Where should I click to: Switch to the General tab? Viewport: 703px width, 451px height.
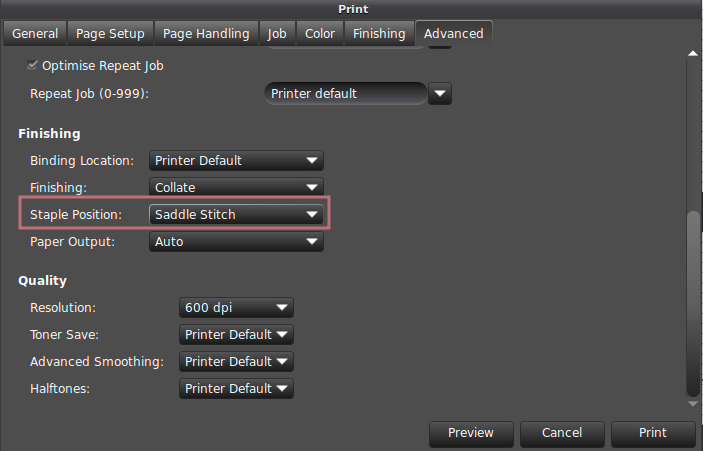35,33
